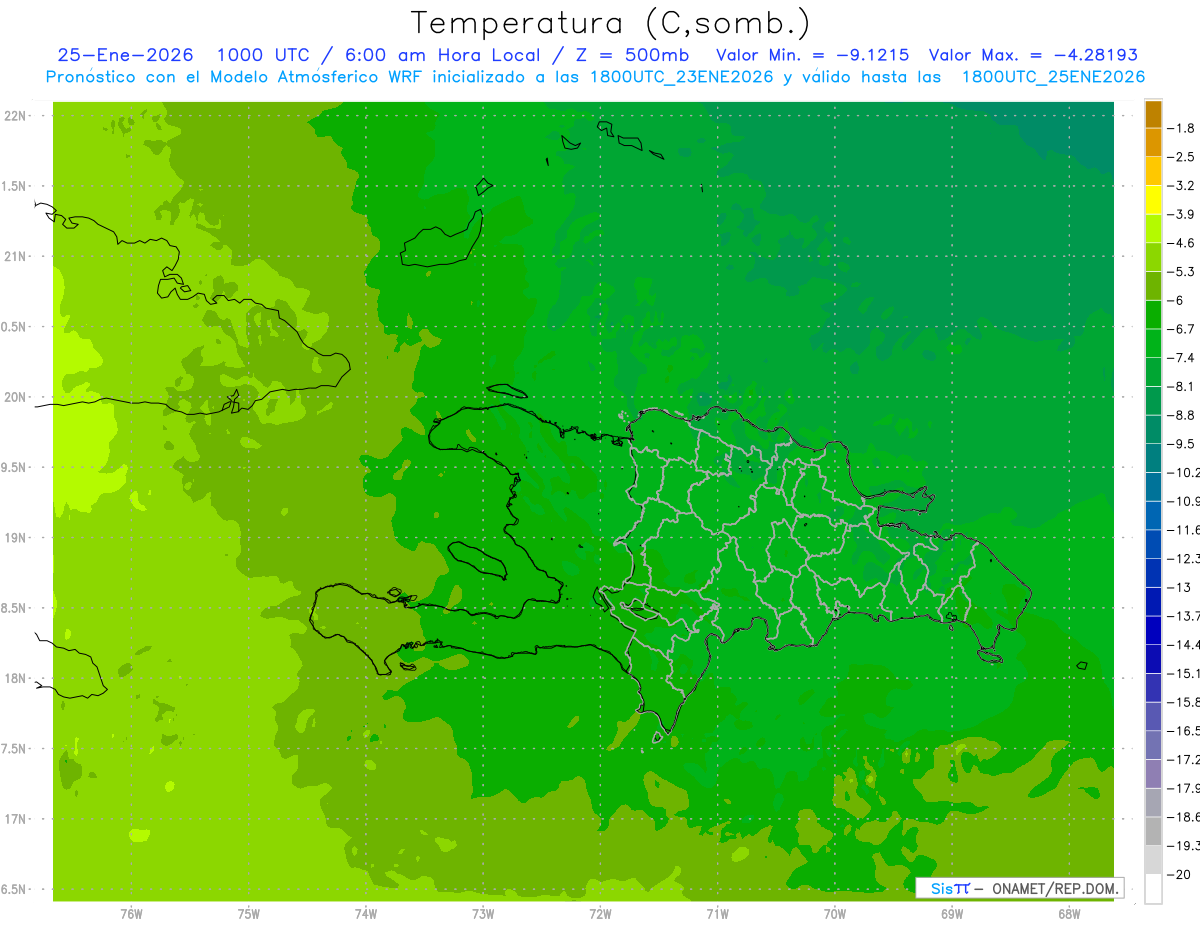Click the '19N' latitude label

tap(14, 538)
